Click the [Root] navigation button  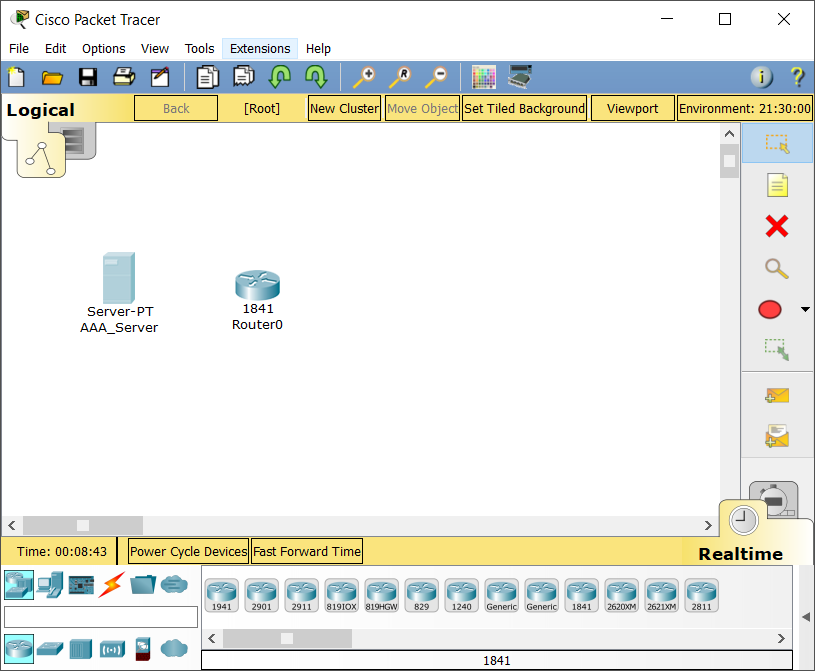pyautogui.click(x=262, y=108)
